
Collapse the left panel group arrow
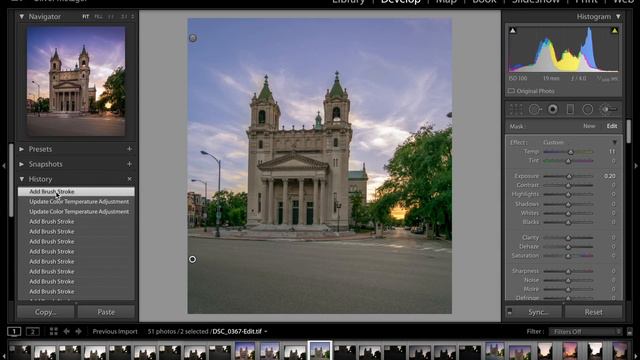tap(4, 166)
